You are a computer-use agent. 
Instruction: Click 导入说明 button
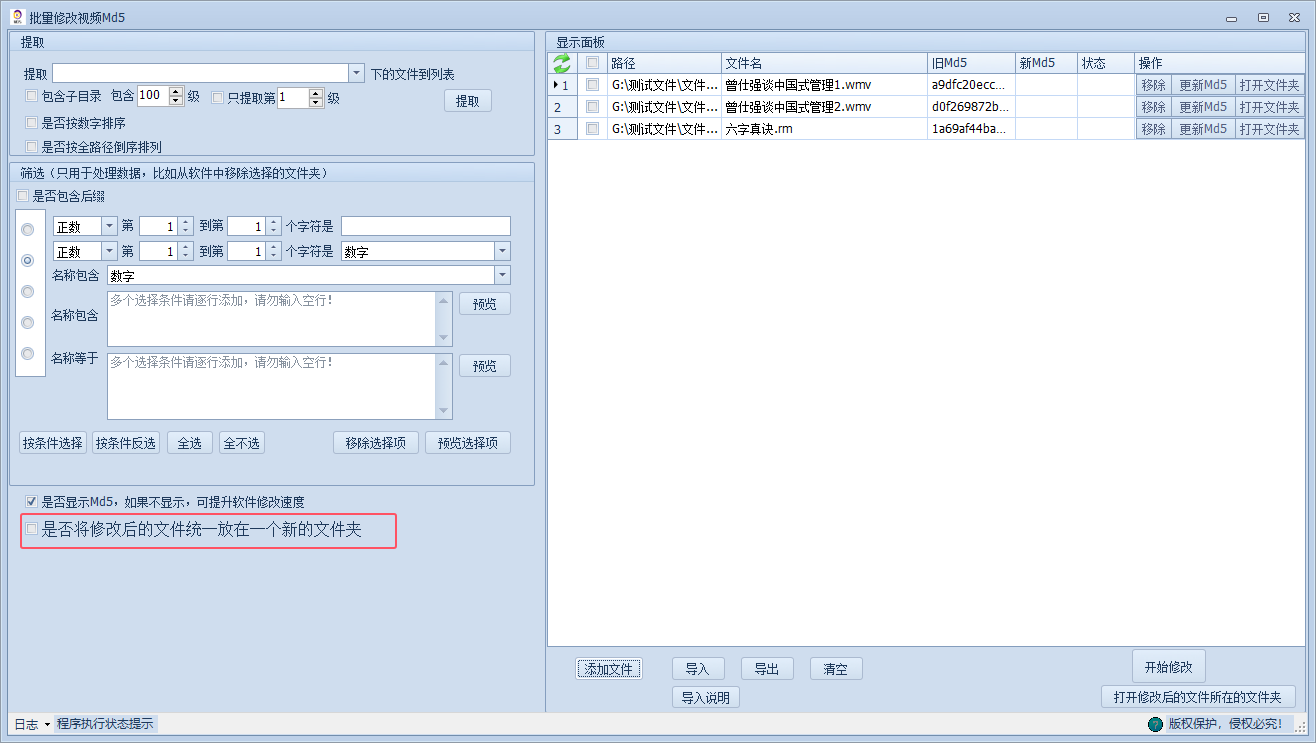[706, 697]
